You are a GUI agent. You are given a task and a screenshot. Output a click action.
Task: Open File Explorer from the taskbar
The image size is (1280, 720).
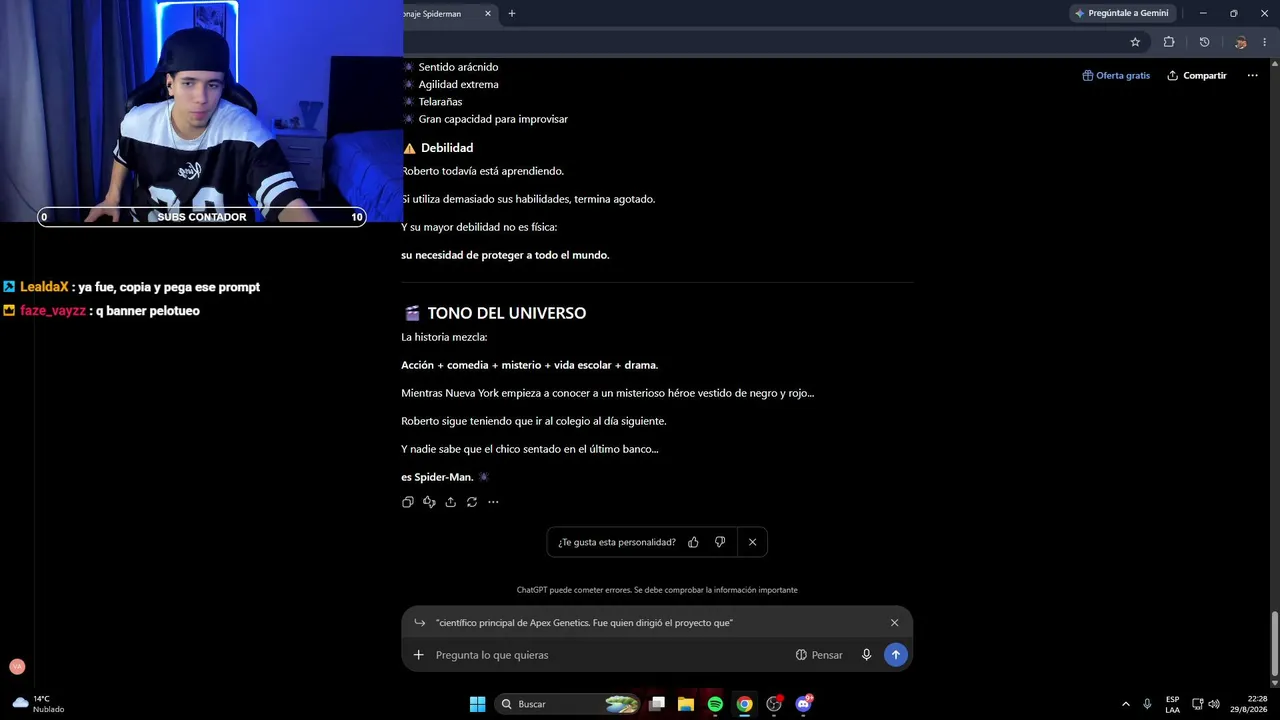pyautogui.click(x=686, y=704)
